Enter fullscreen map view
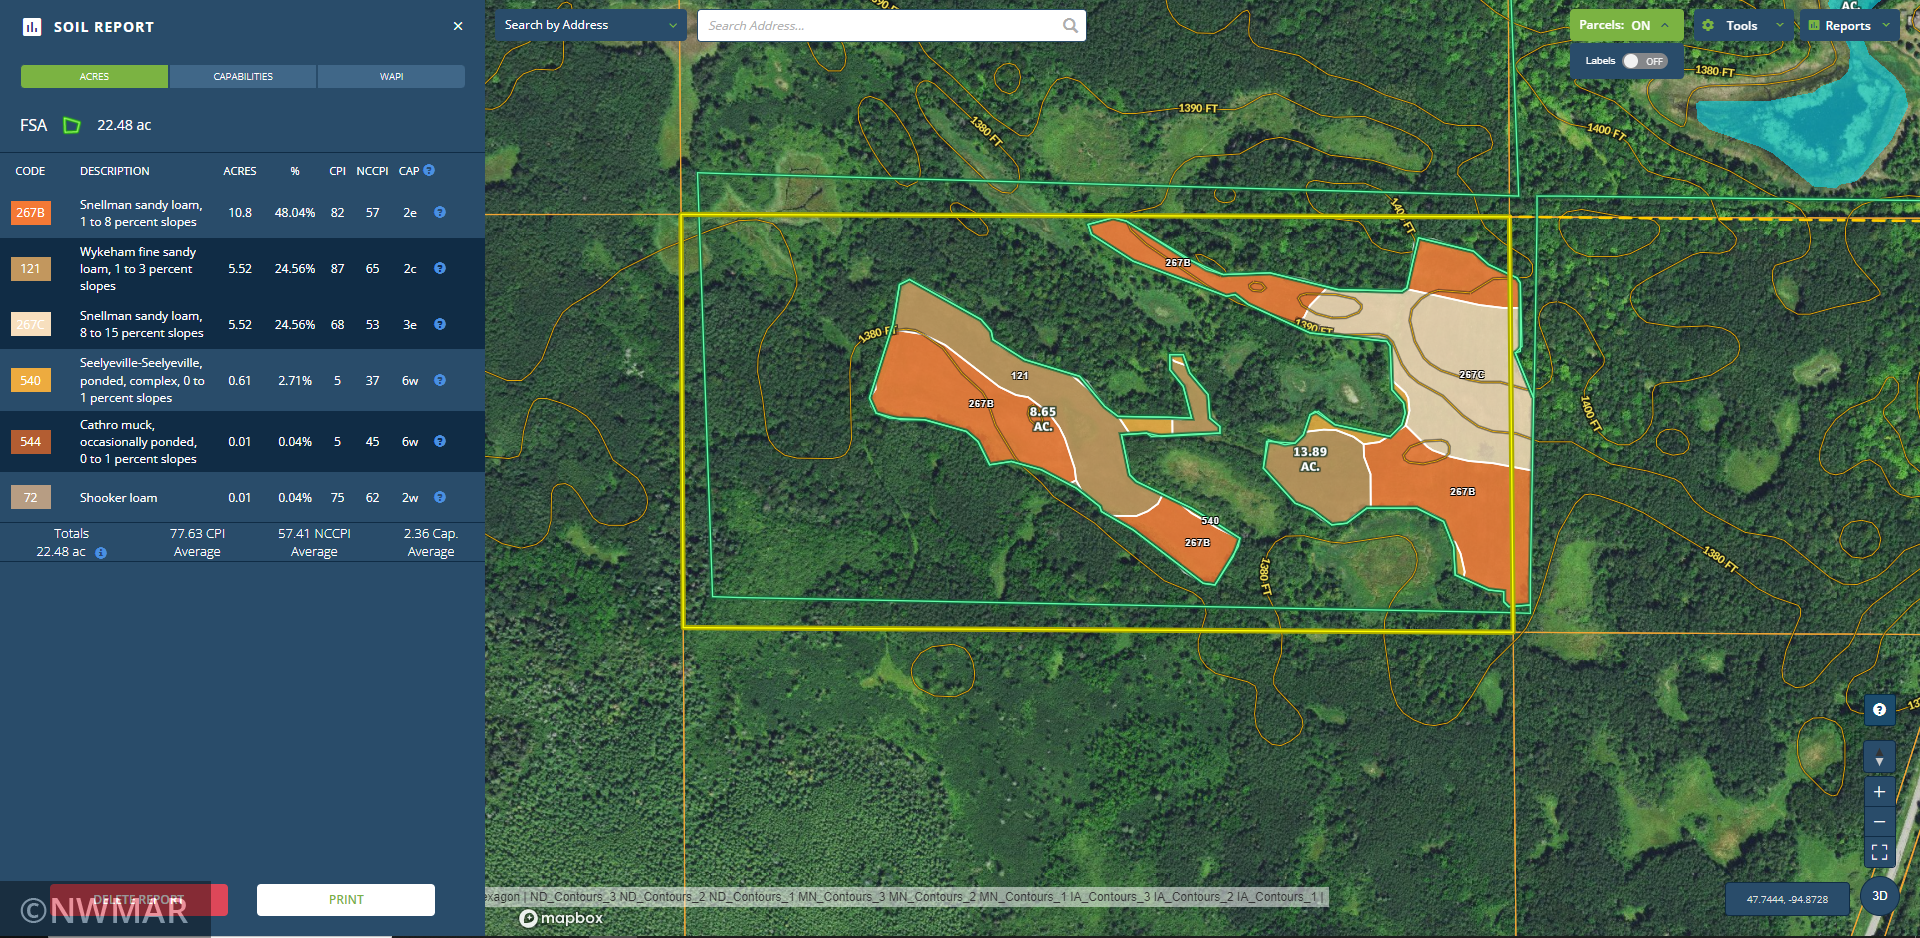Screen dimensions: 1920x938 (x=1879, y=852)
